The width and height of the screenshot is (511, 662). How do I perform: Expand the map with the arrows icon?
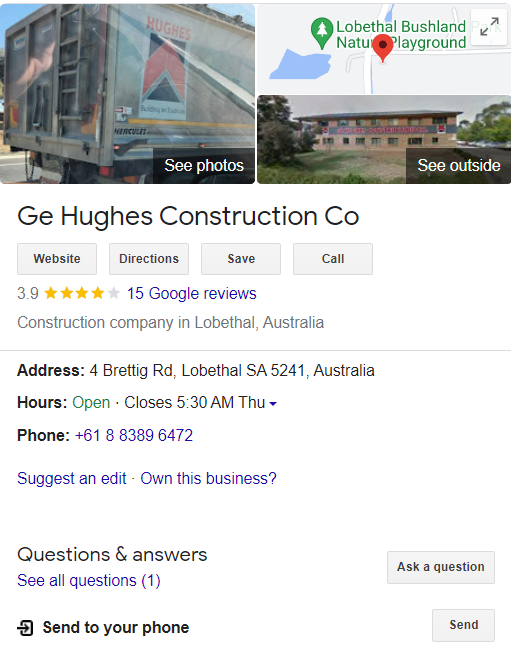[x=489, y=27]
